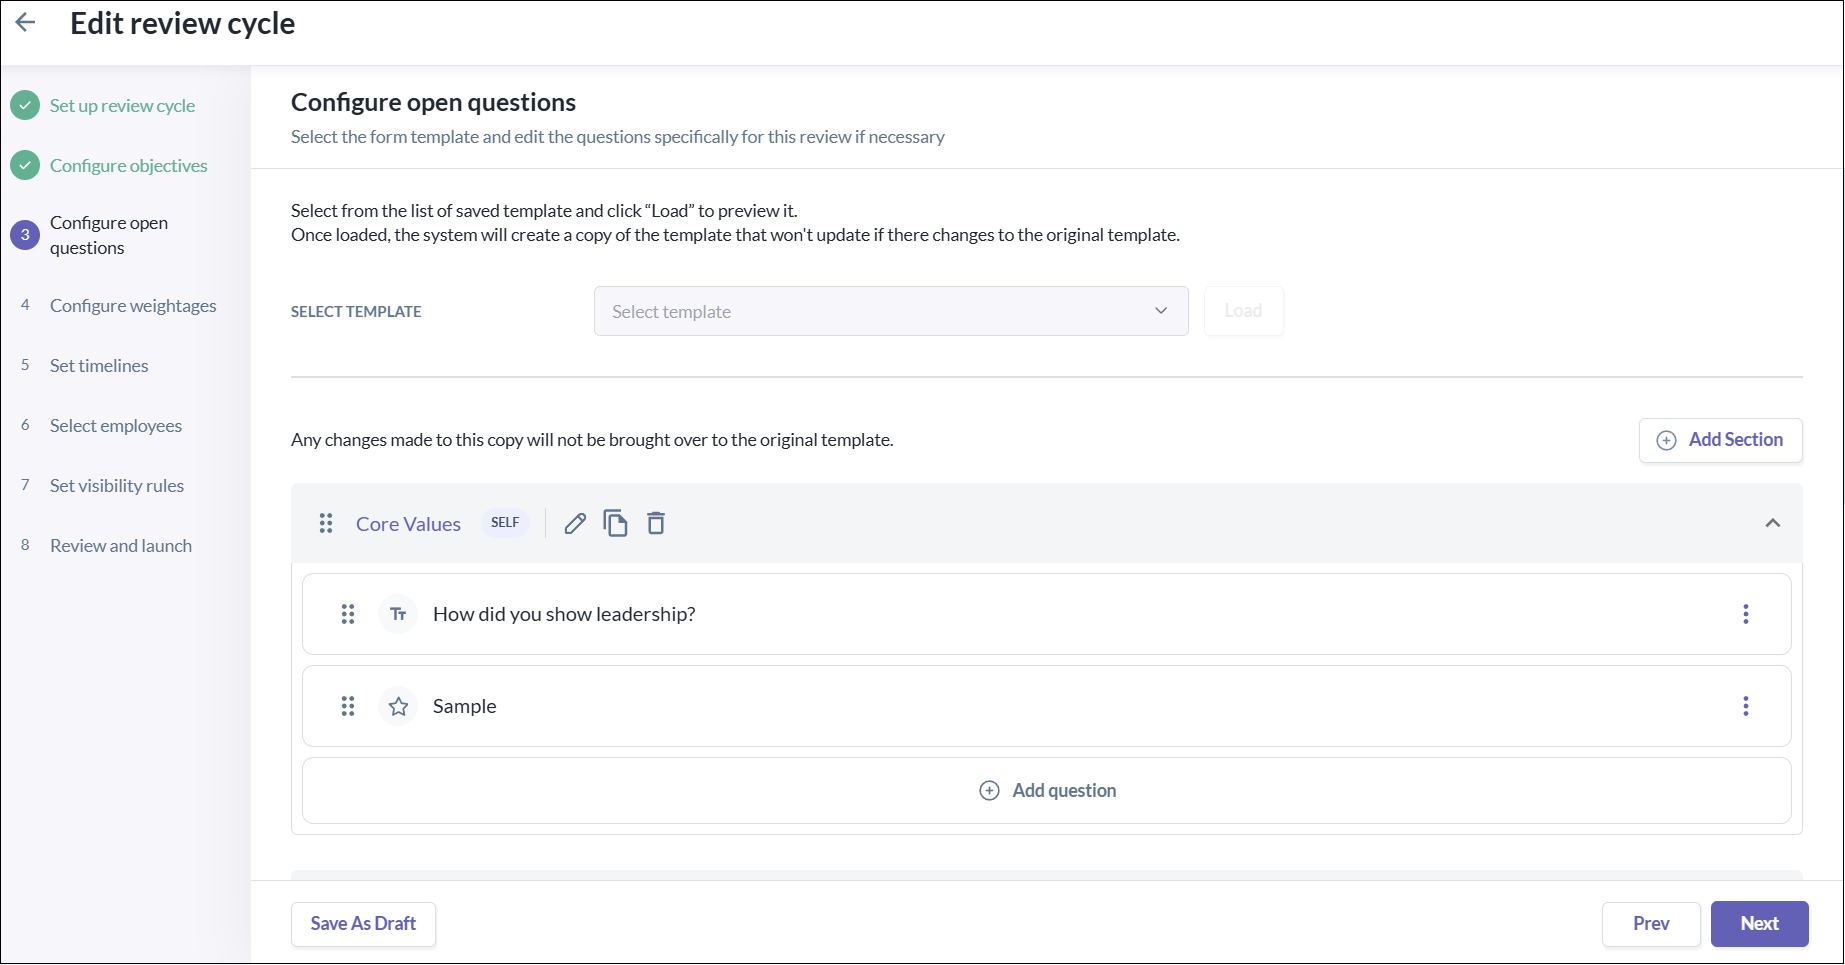Go to Set up review cycle step

click(x=122, y=105)
